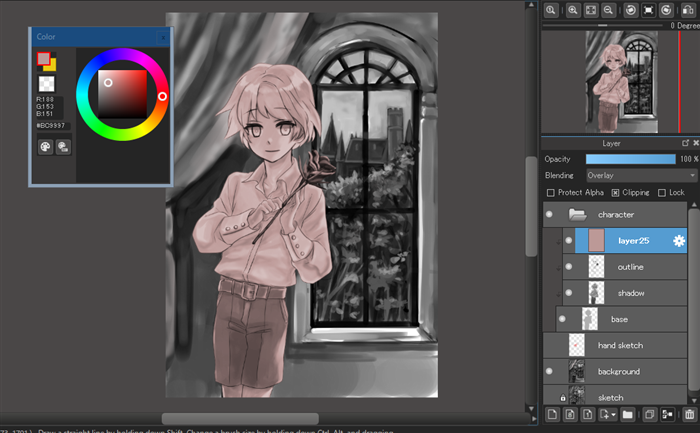
Task: Click the navigator rotation slider
Action: [x=602, y=25]
